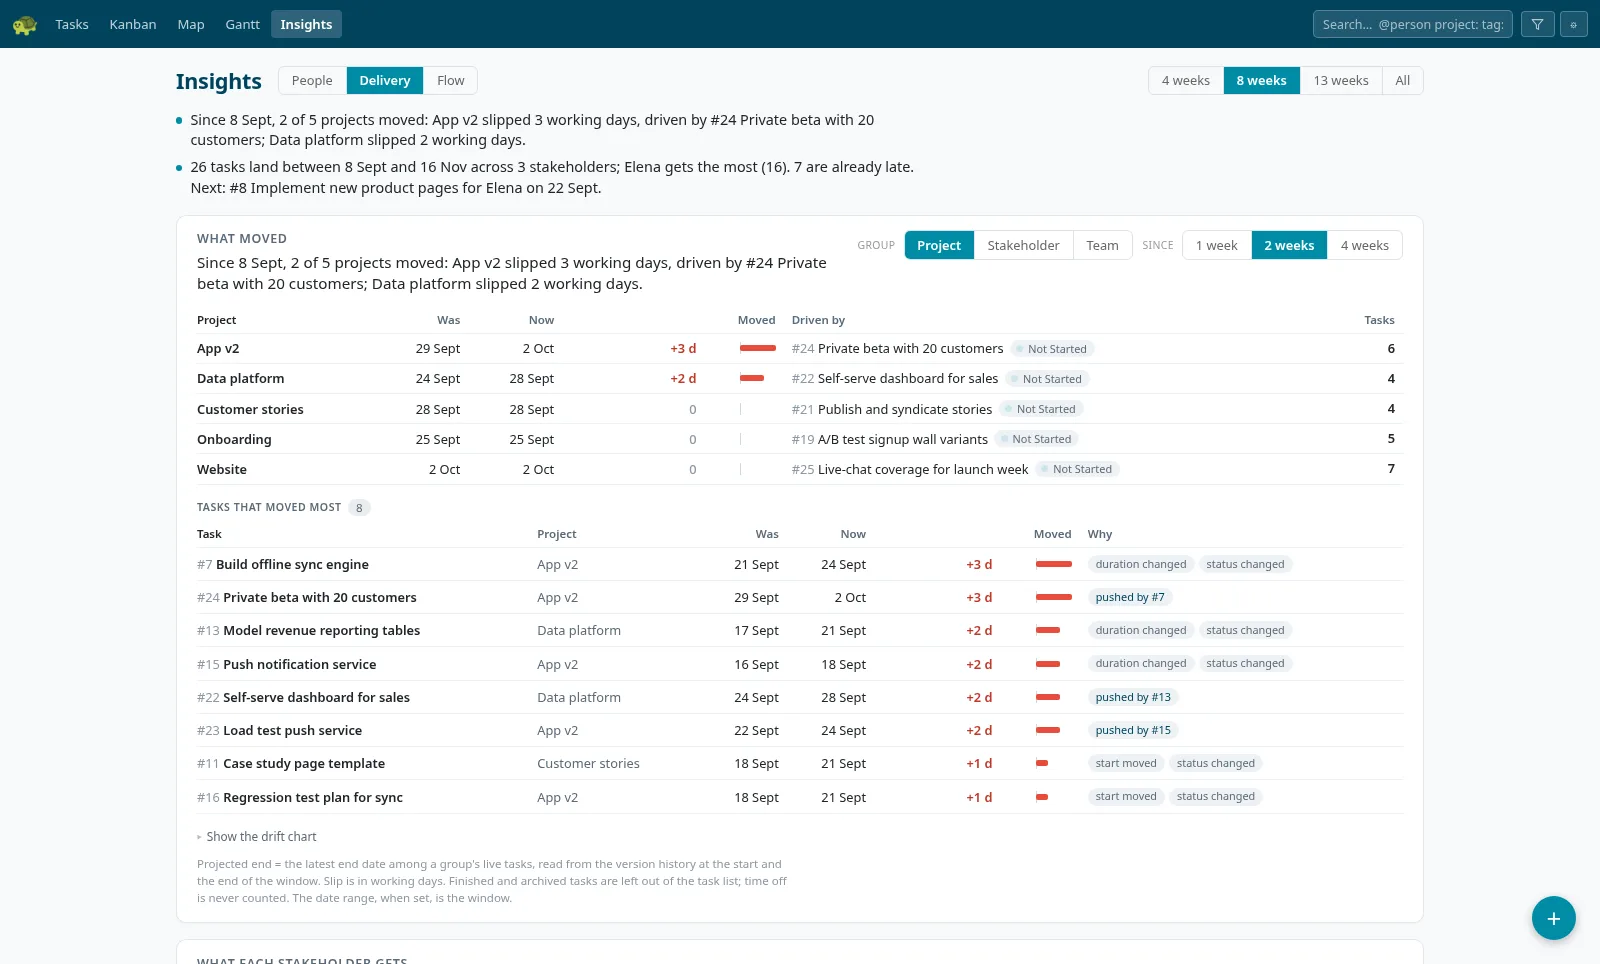Switch to the Gantt view

pyautogui.click(x=243, y=24)
